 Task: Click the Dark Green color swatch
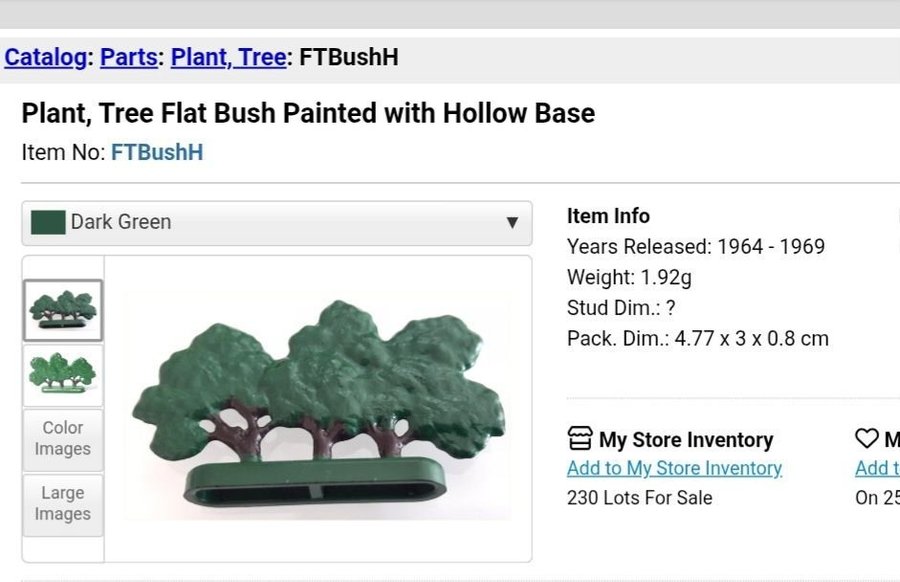[48, 222]
